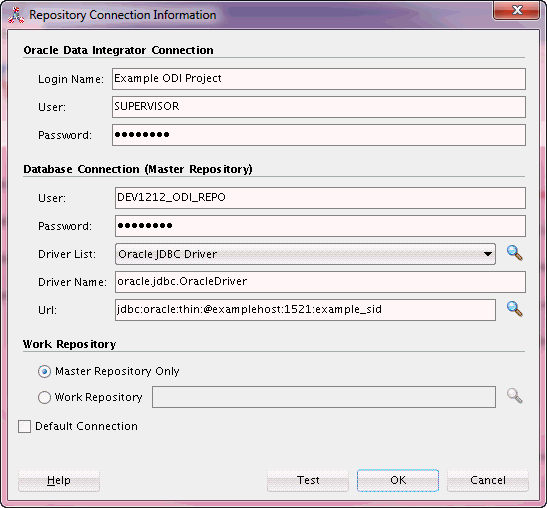Viewport: 547px width, 508px height.
Task: Click the Test button
Action: click(308, 480)
